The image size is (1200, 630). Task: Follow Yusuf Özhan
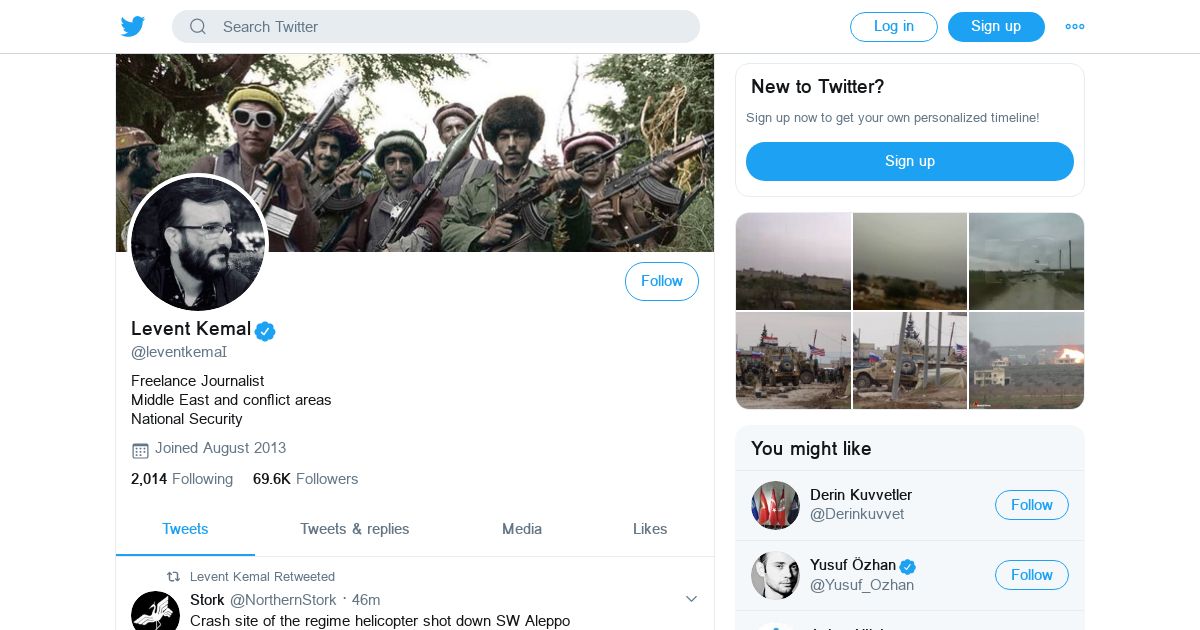1031,575
